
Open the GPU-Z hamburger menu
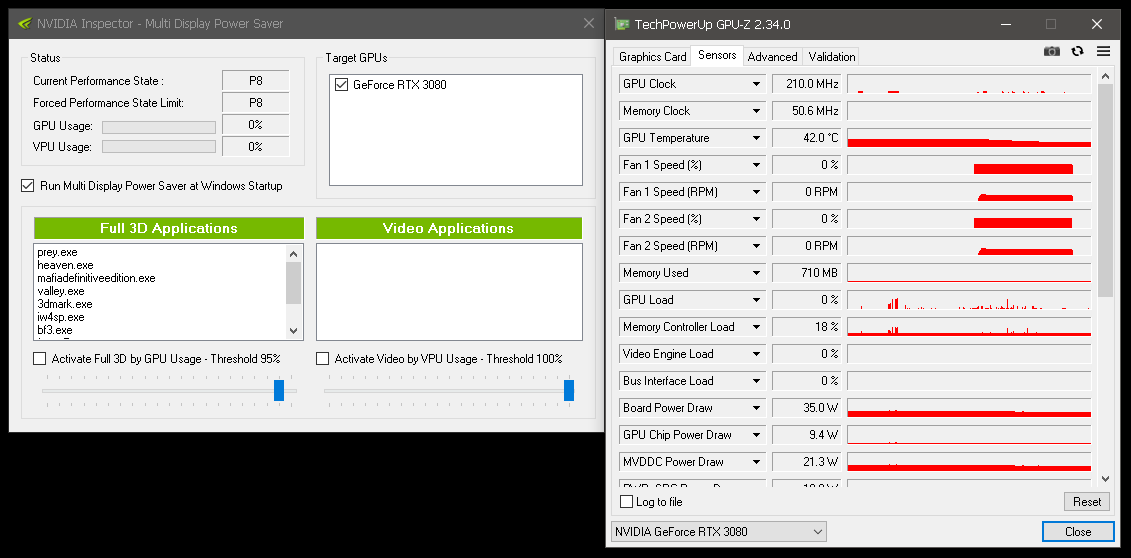tap(1103, 51)
